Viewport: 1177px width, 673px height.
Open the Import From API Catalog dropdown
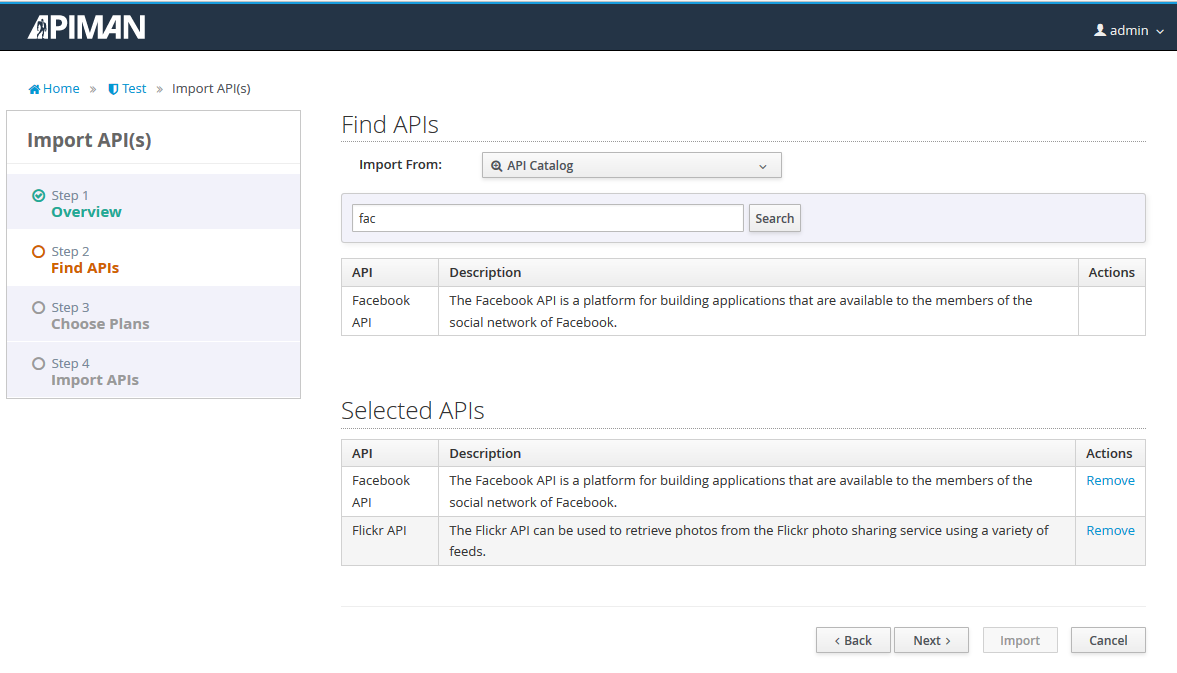[631, 165]
